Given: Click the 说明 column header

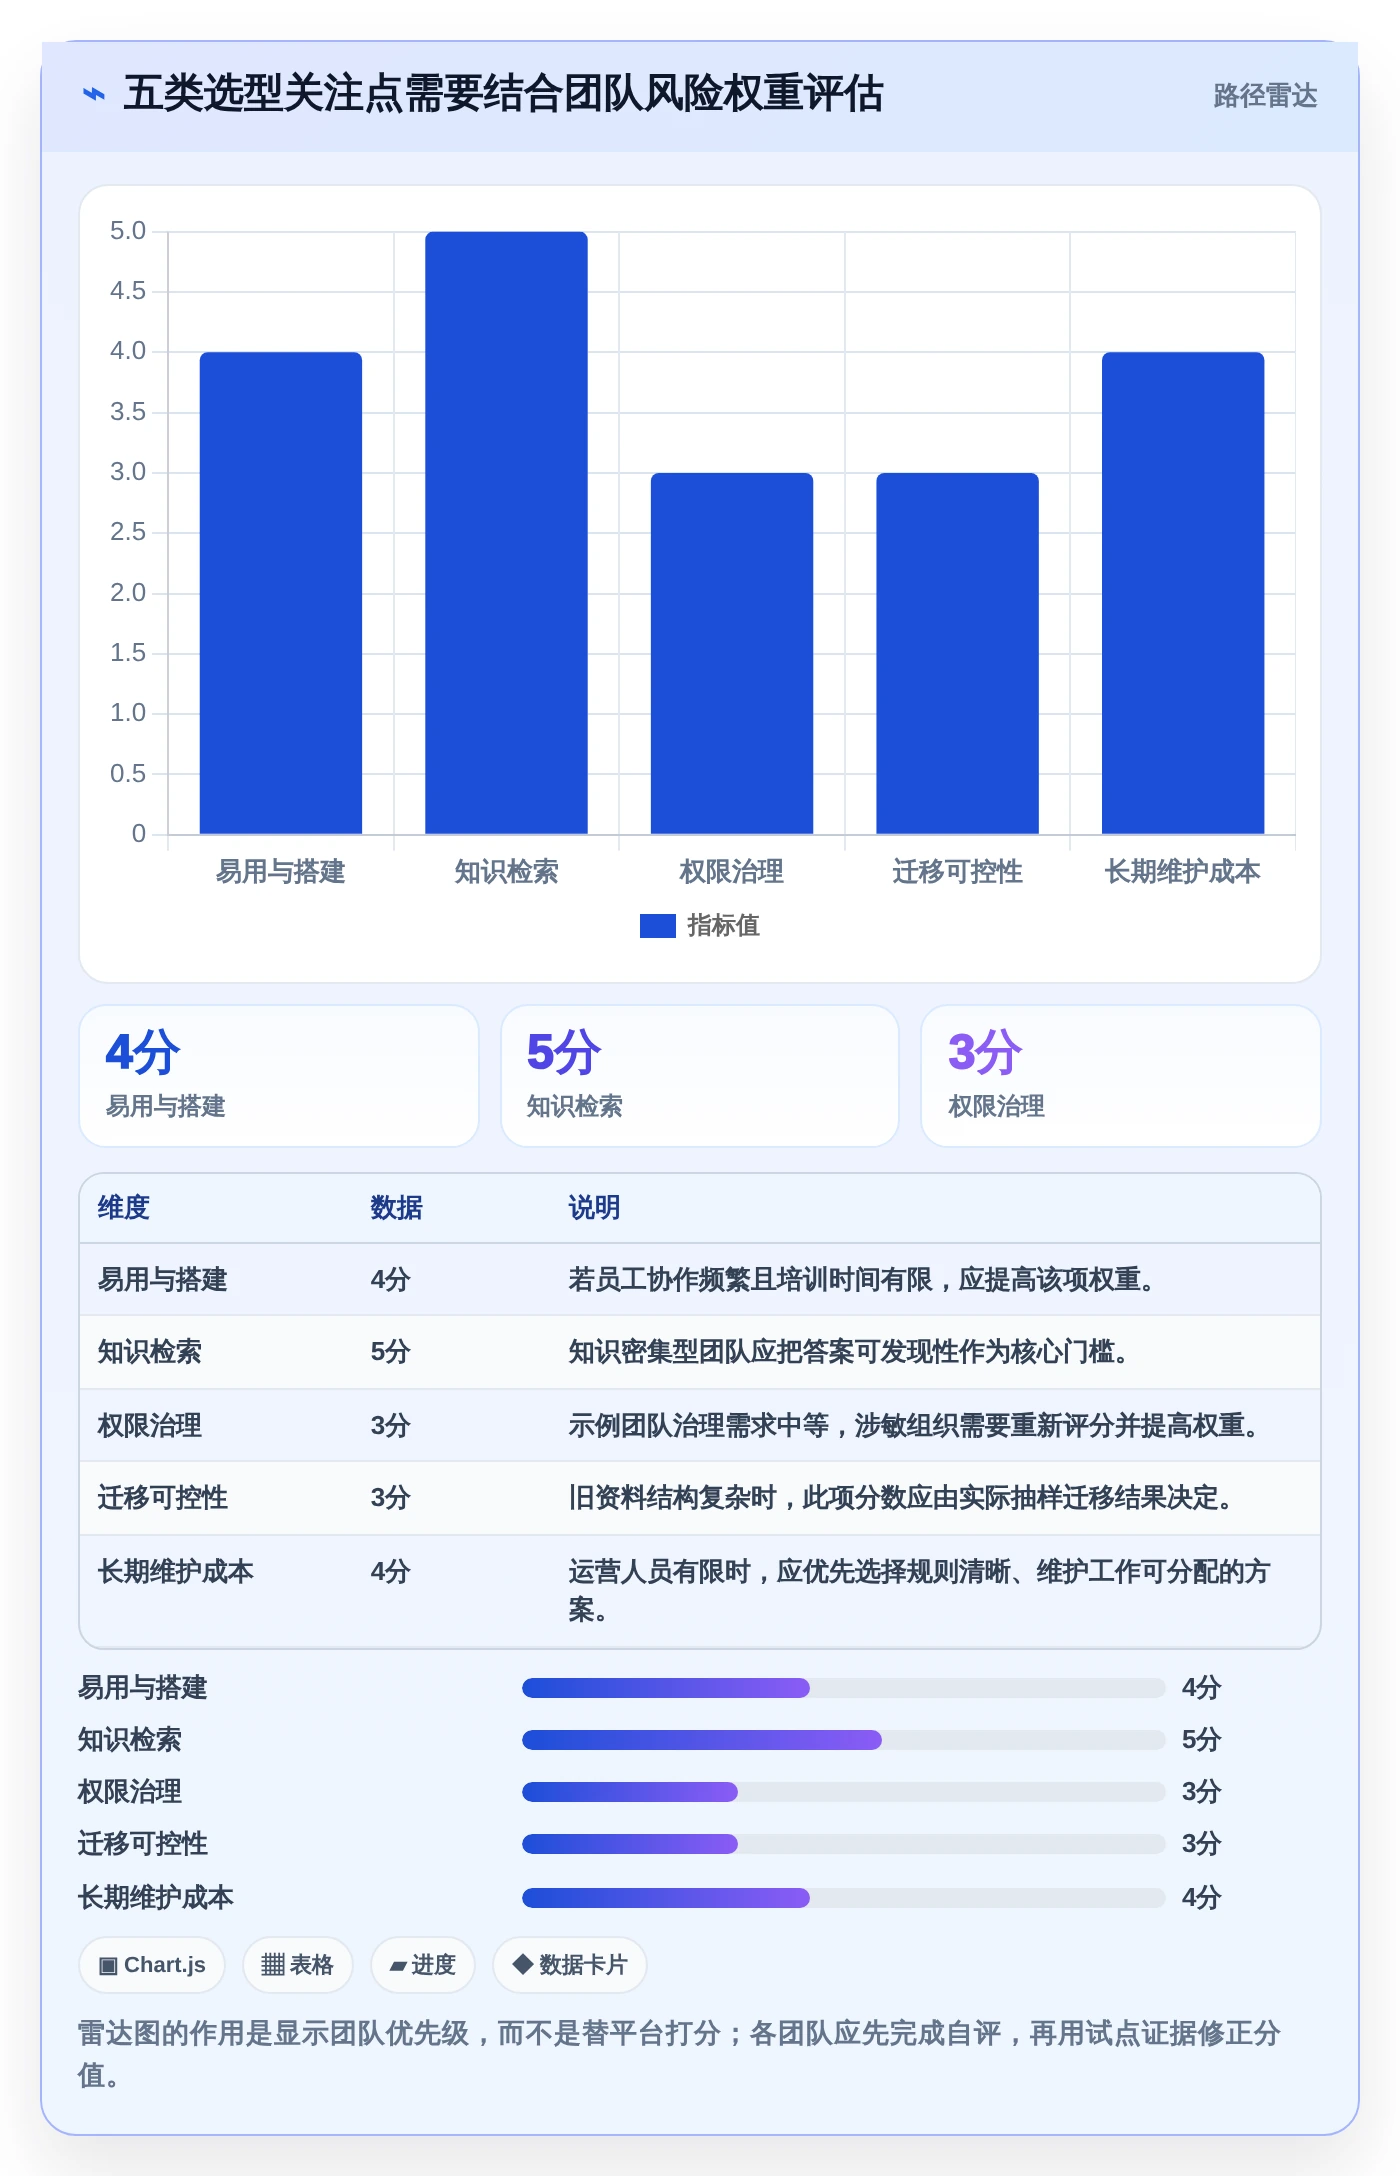Looking at the screenshot, I should click(595, 1208).
